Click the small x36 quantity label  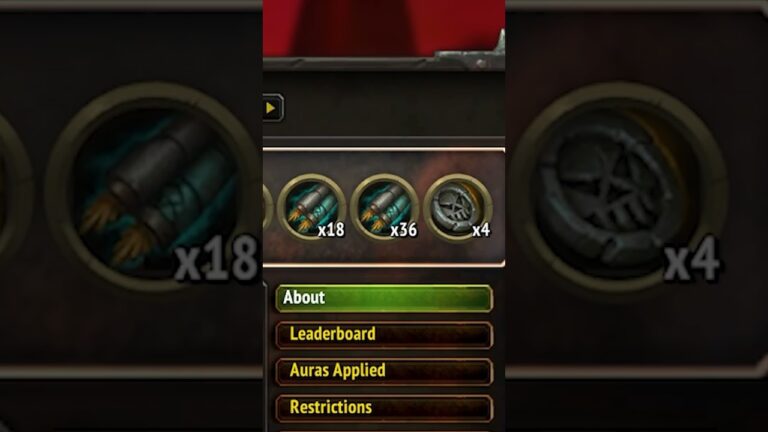404,230
